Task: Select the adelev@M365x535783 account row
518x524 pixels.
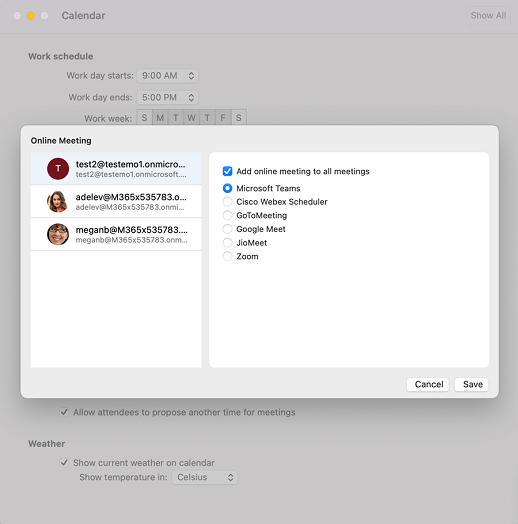Action: (116, 201)
